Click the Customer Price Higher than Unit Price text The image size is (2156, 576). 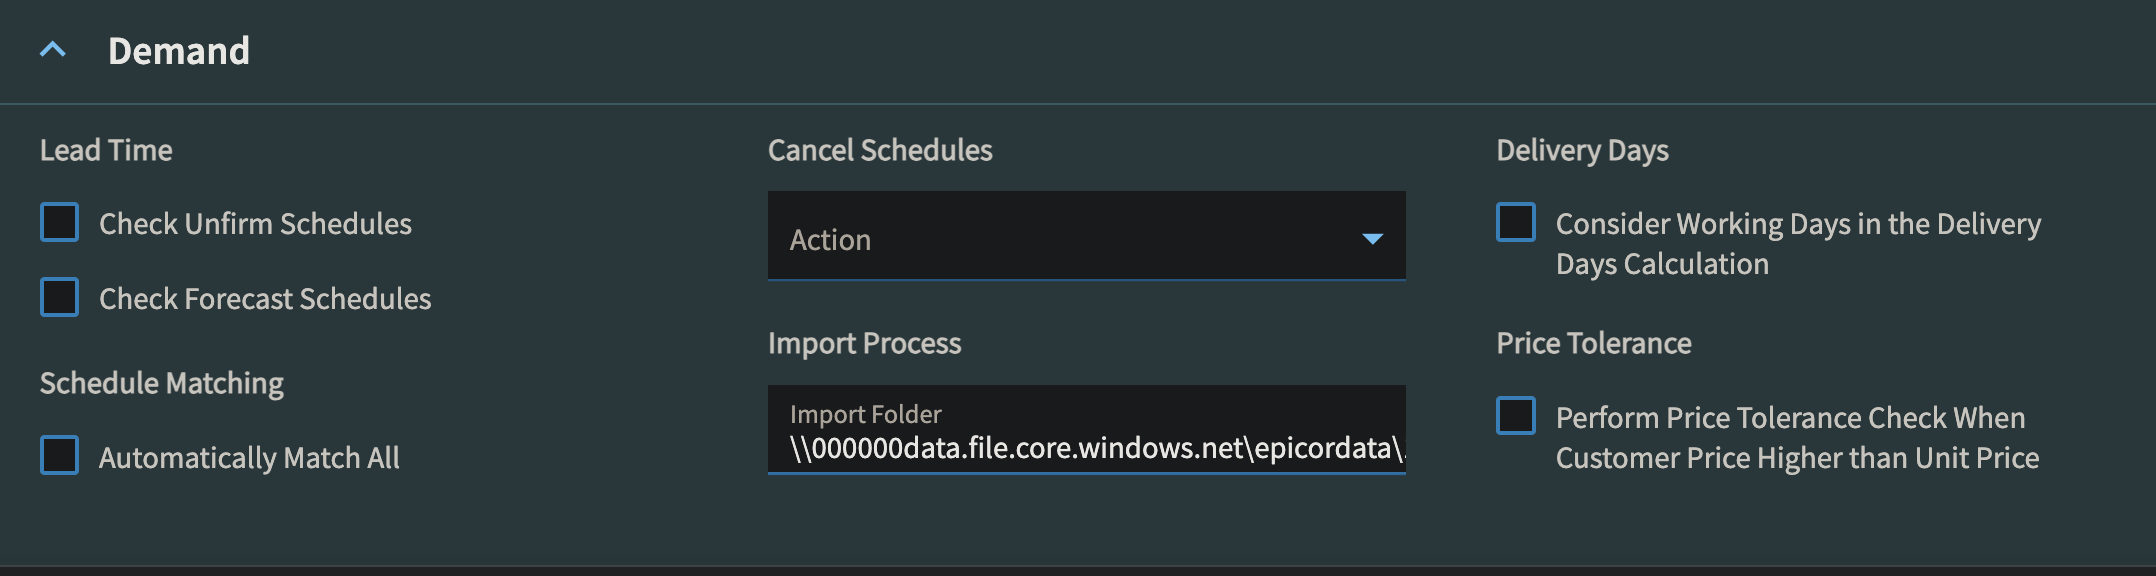1797,458
